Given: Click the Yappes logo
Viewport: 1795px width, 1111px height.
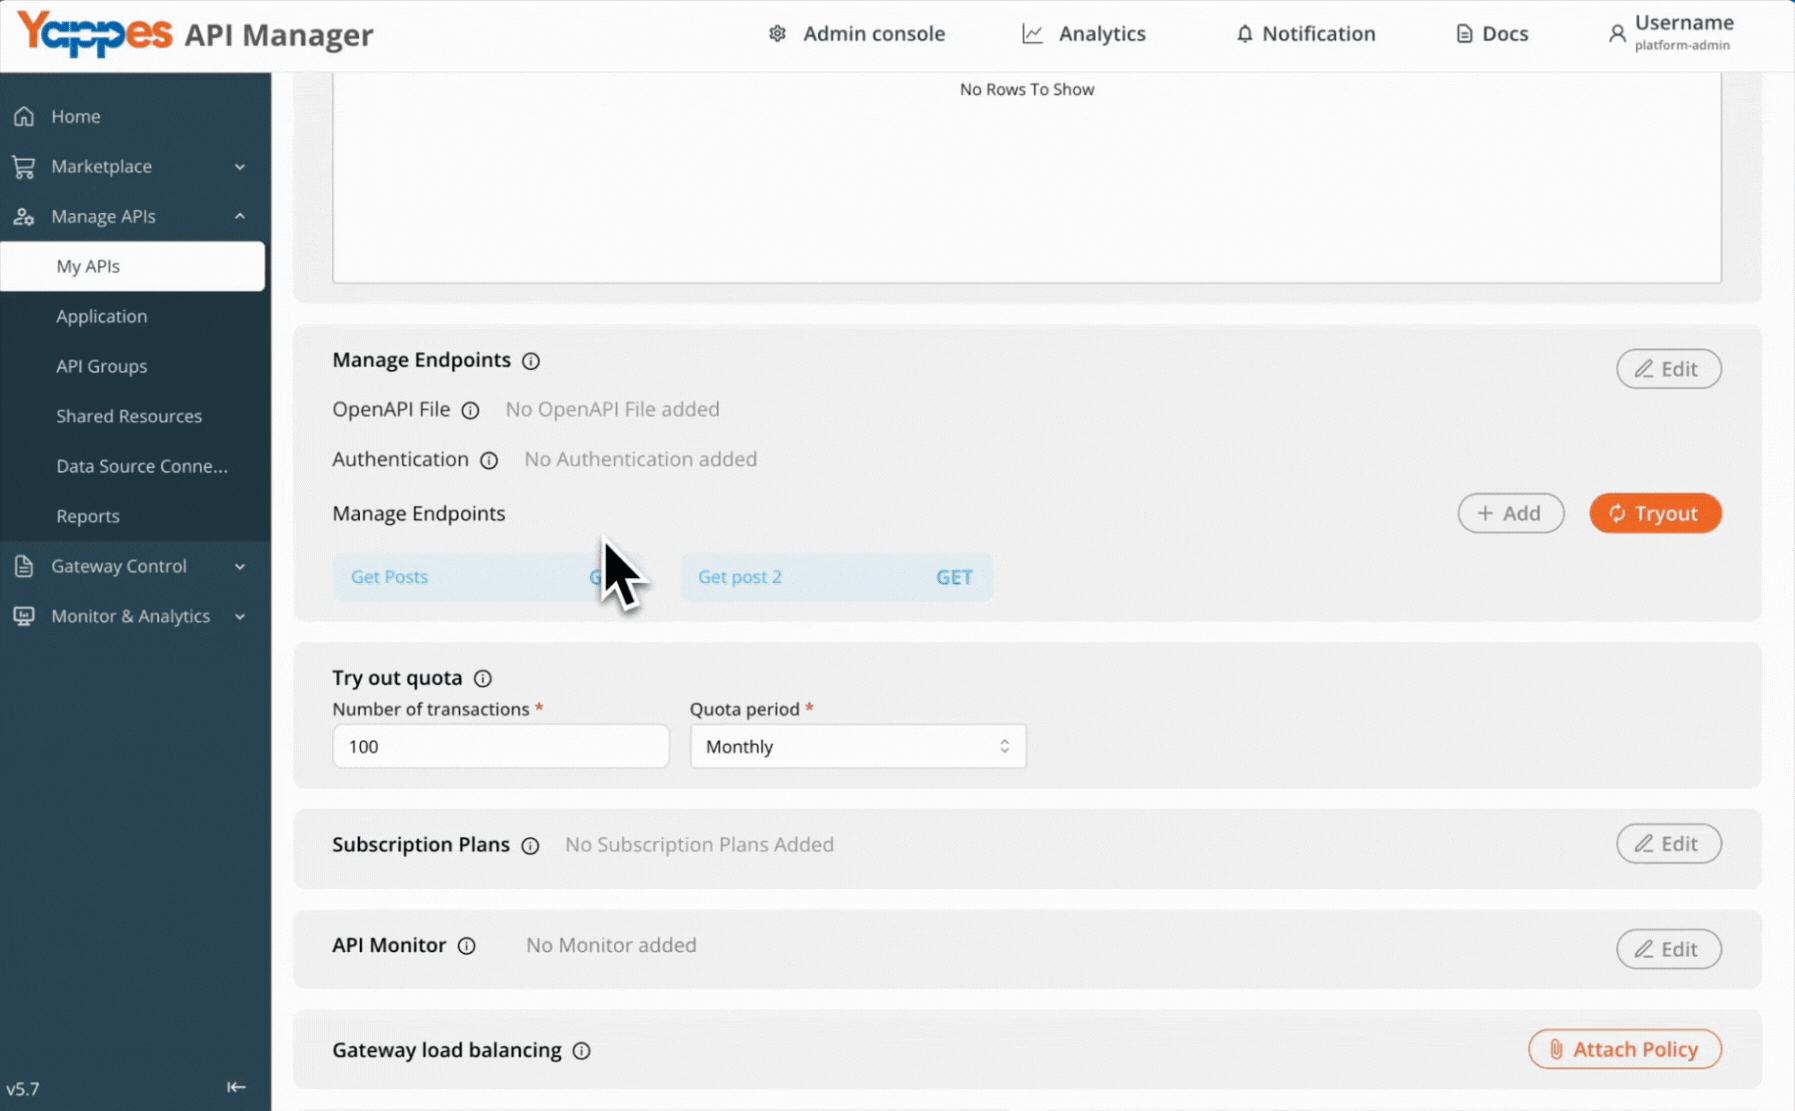Looking at the screenshot, I should [x=95, y=34].
